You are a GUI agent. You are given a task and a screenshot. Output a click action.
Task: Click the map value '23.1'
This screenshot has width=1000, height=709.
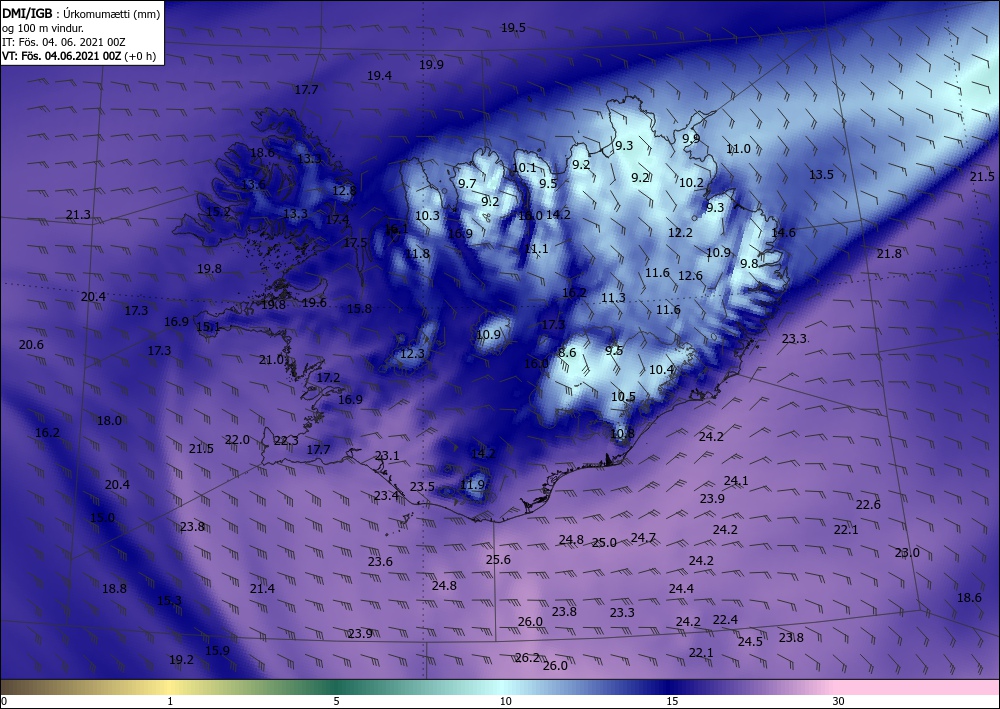[386, 456]
